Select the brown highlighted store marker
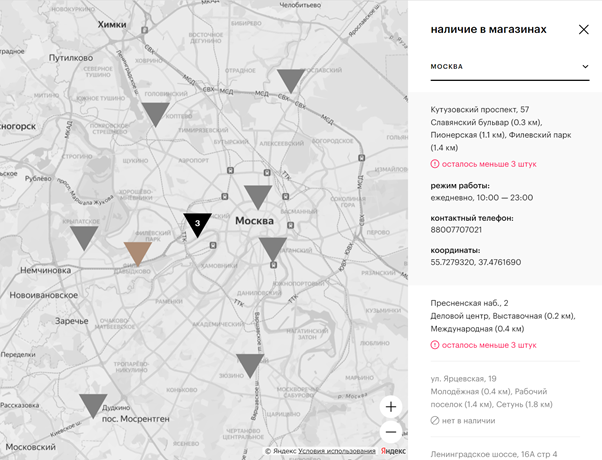The height and width of the screenshot is (460, 602). [x=136, y=253]
